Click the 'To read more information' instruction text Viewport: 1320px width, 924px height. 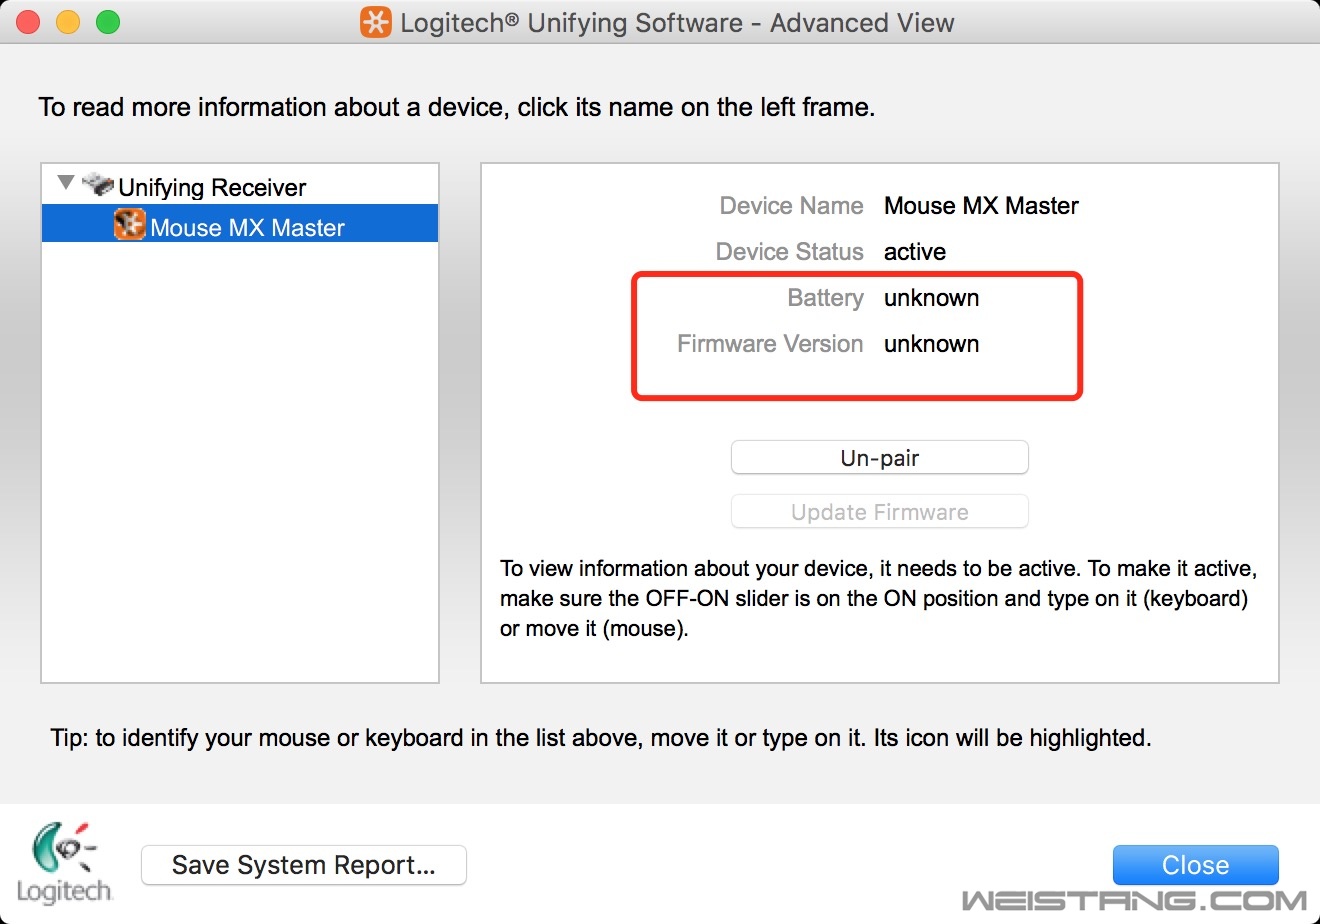click(x=457, y=107)
